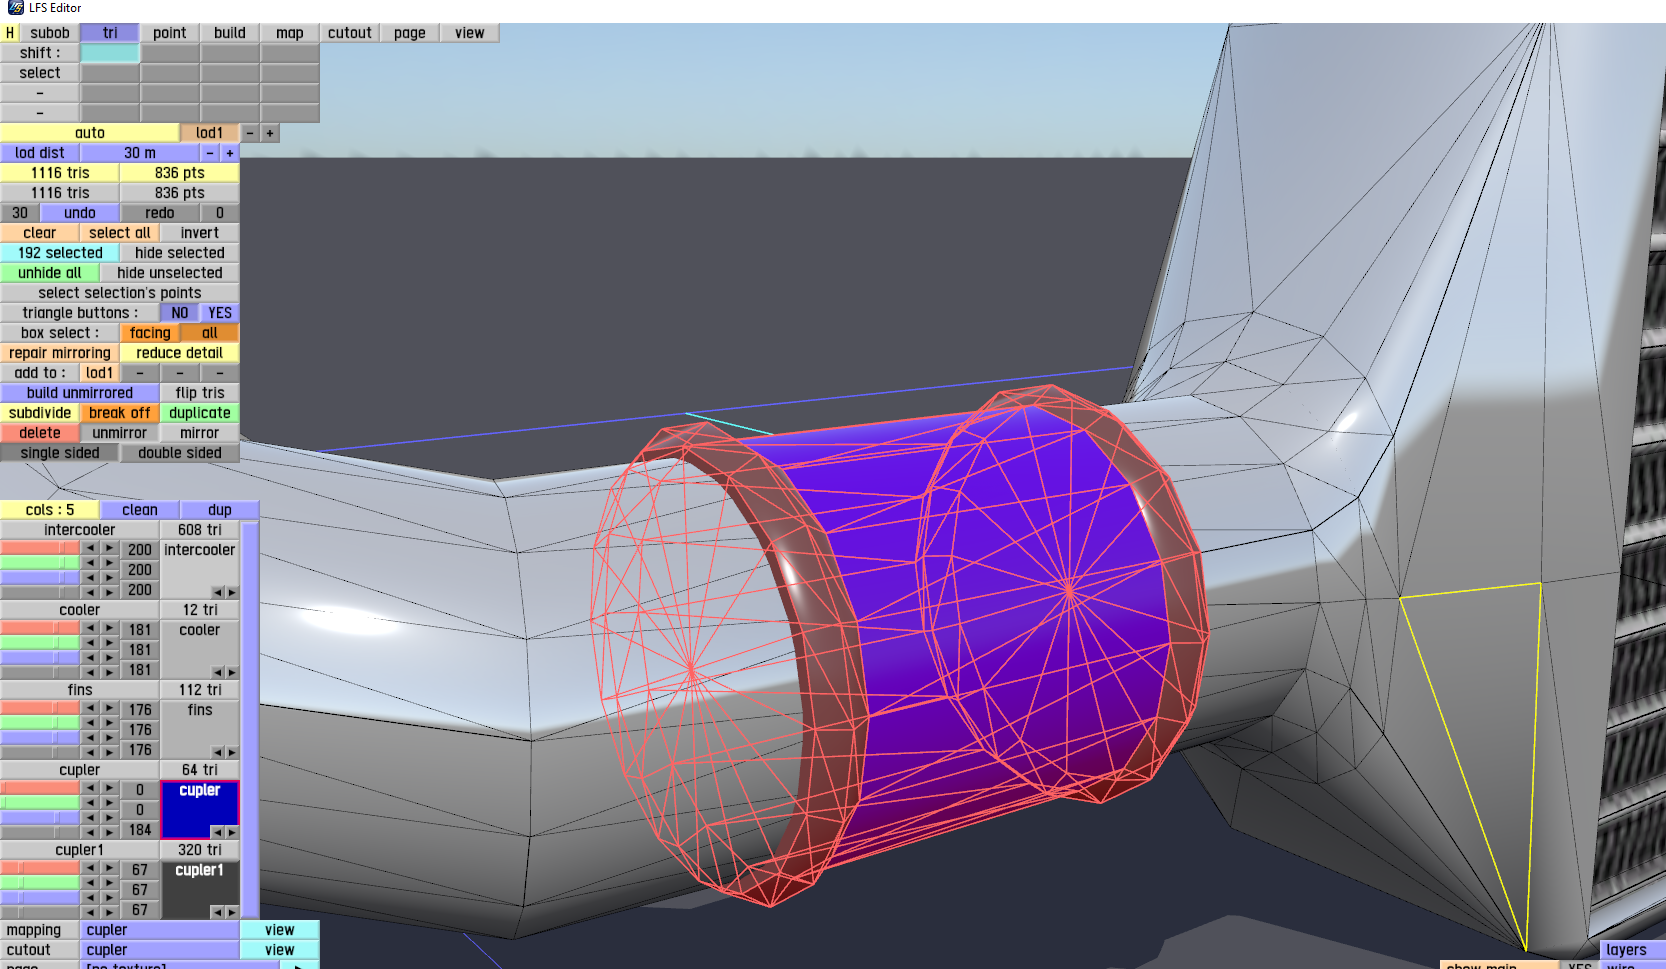This screenshot has width=1666, height=969.
Task: Click left arrow inside blue cupler swatch
Action: click(217, 832)
